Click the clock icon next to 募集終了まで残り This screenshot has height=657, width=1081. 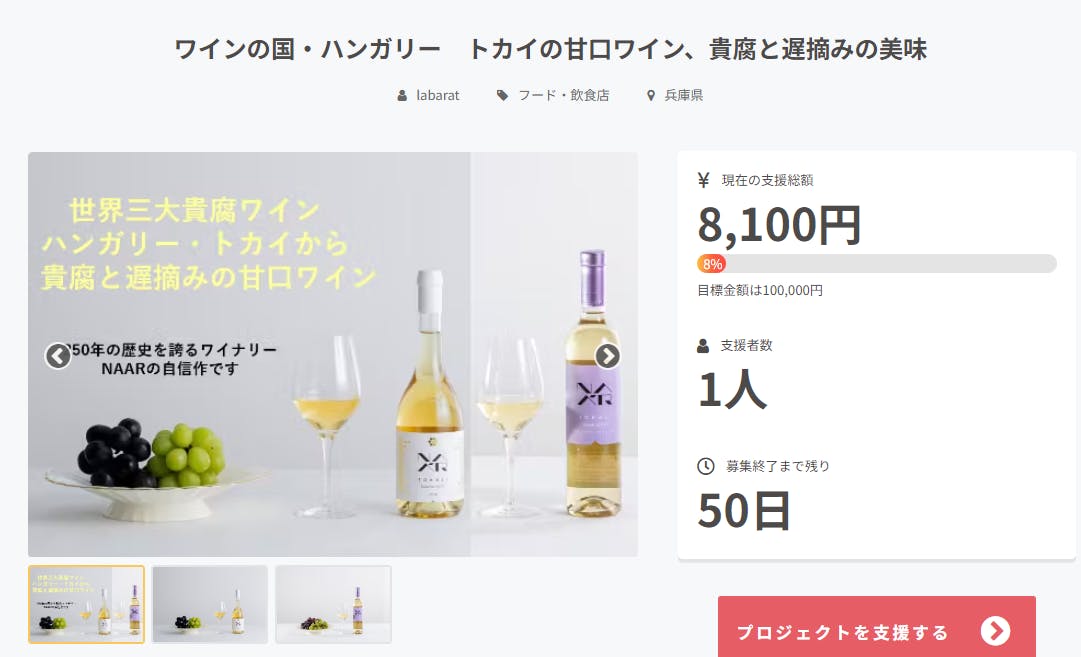(x=705, y=466)
